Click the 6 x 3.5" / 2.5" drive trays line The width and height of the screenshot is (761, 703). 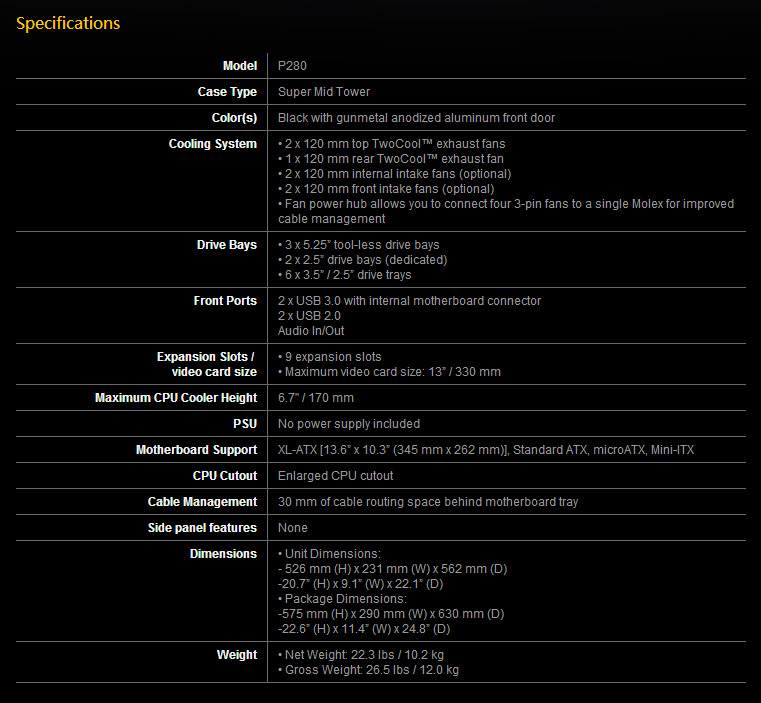345,275
